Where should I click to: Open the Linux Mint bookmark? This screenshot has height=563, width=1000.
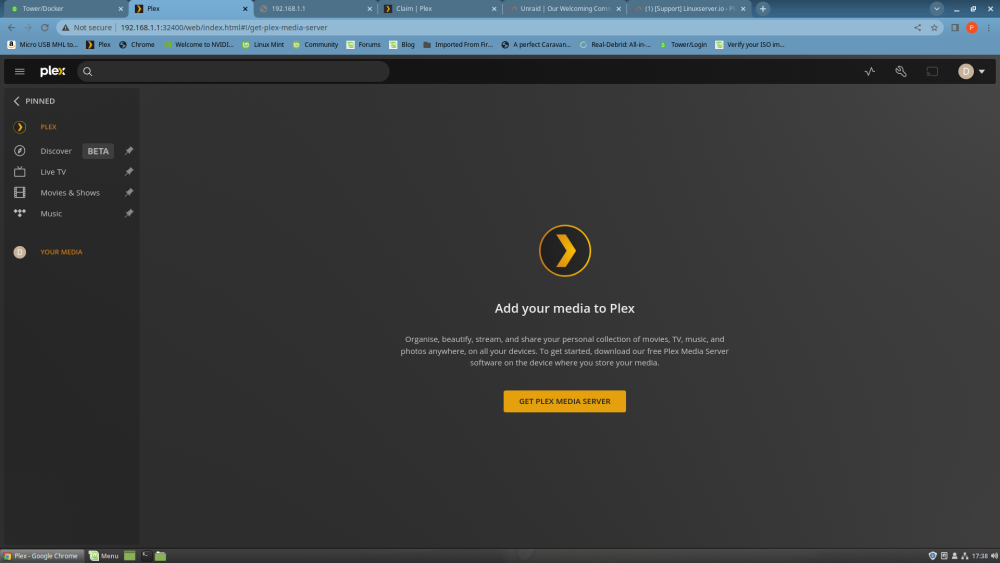(263, 45)
